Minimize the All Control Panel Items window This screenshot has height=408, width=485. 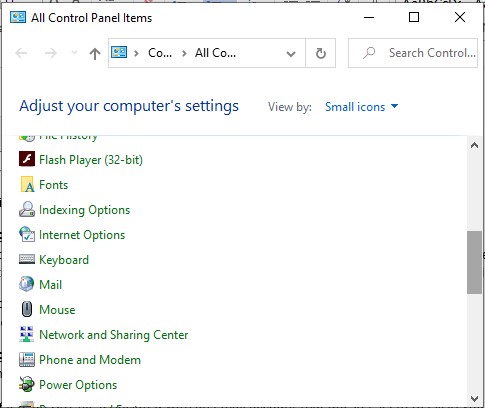click(369, 17)
